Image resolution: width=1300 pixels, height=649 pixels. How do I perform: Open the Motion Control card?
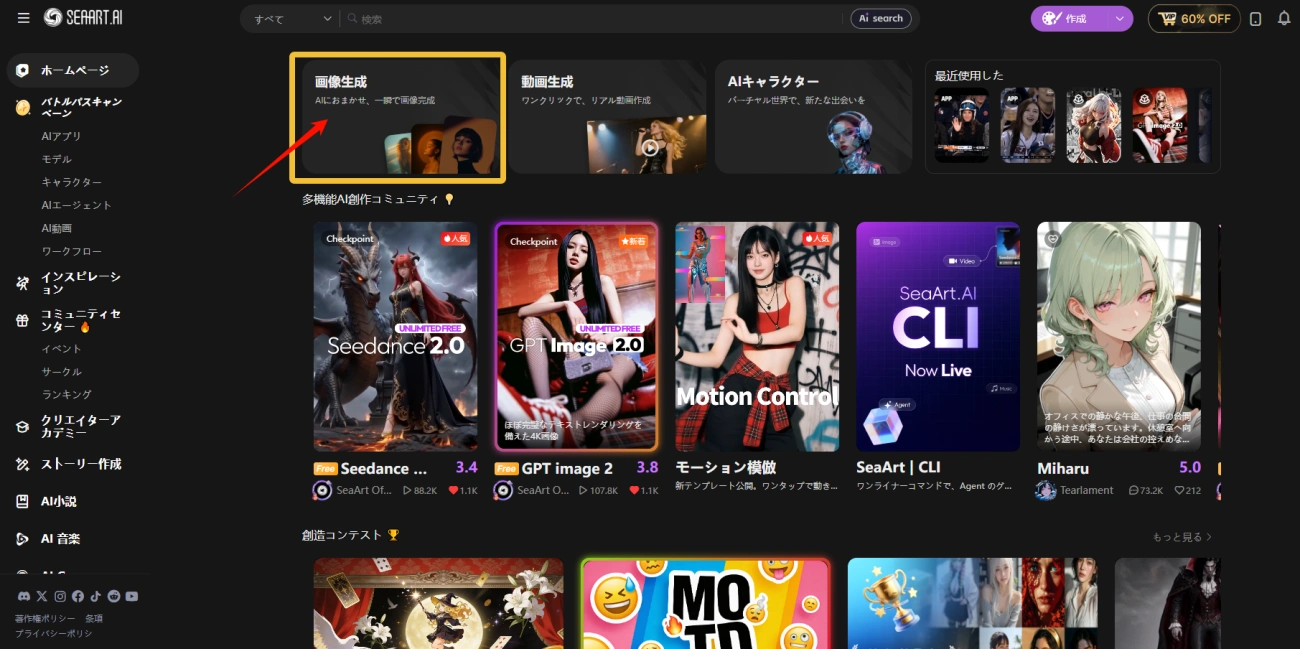(757, 337)
